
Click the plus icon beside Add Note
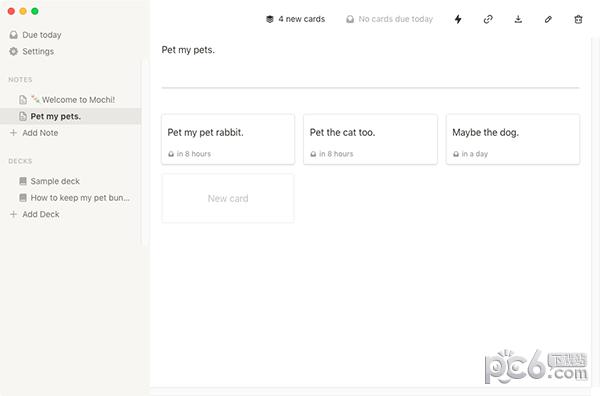point(13,133)
